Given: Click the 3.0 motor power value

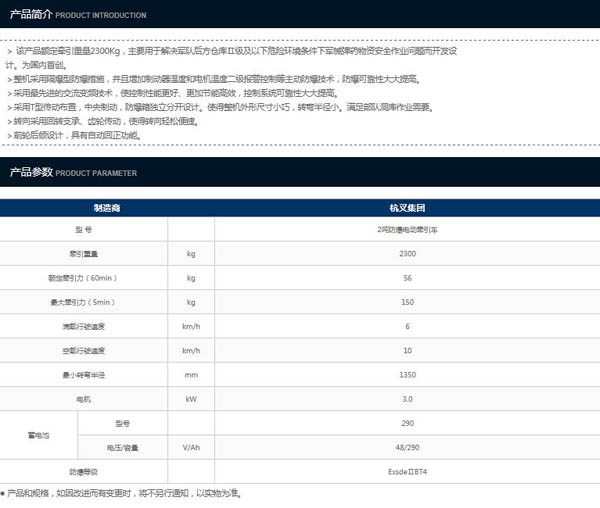Looking at the screenshot, I should [x=407, y=399].
